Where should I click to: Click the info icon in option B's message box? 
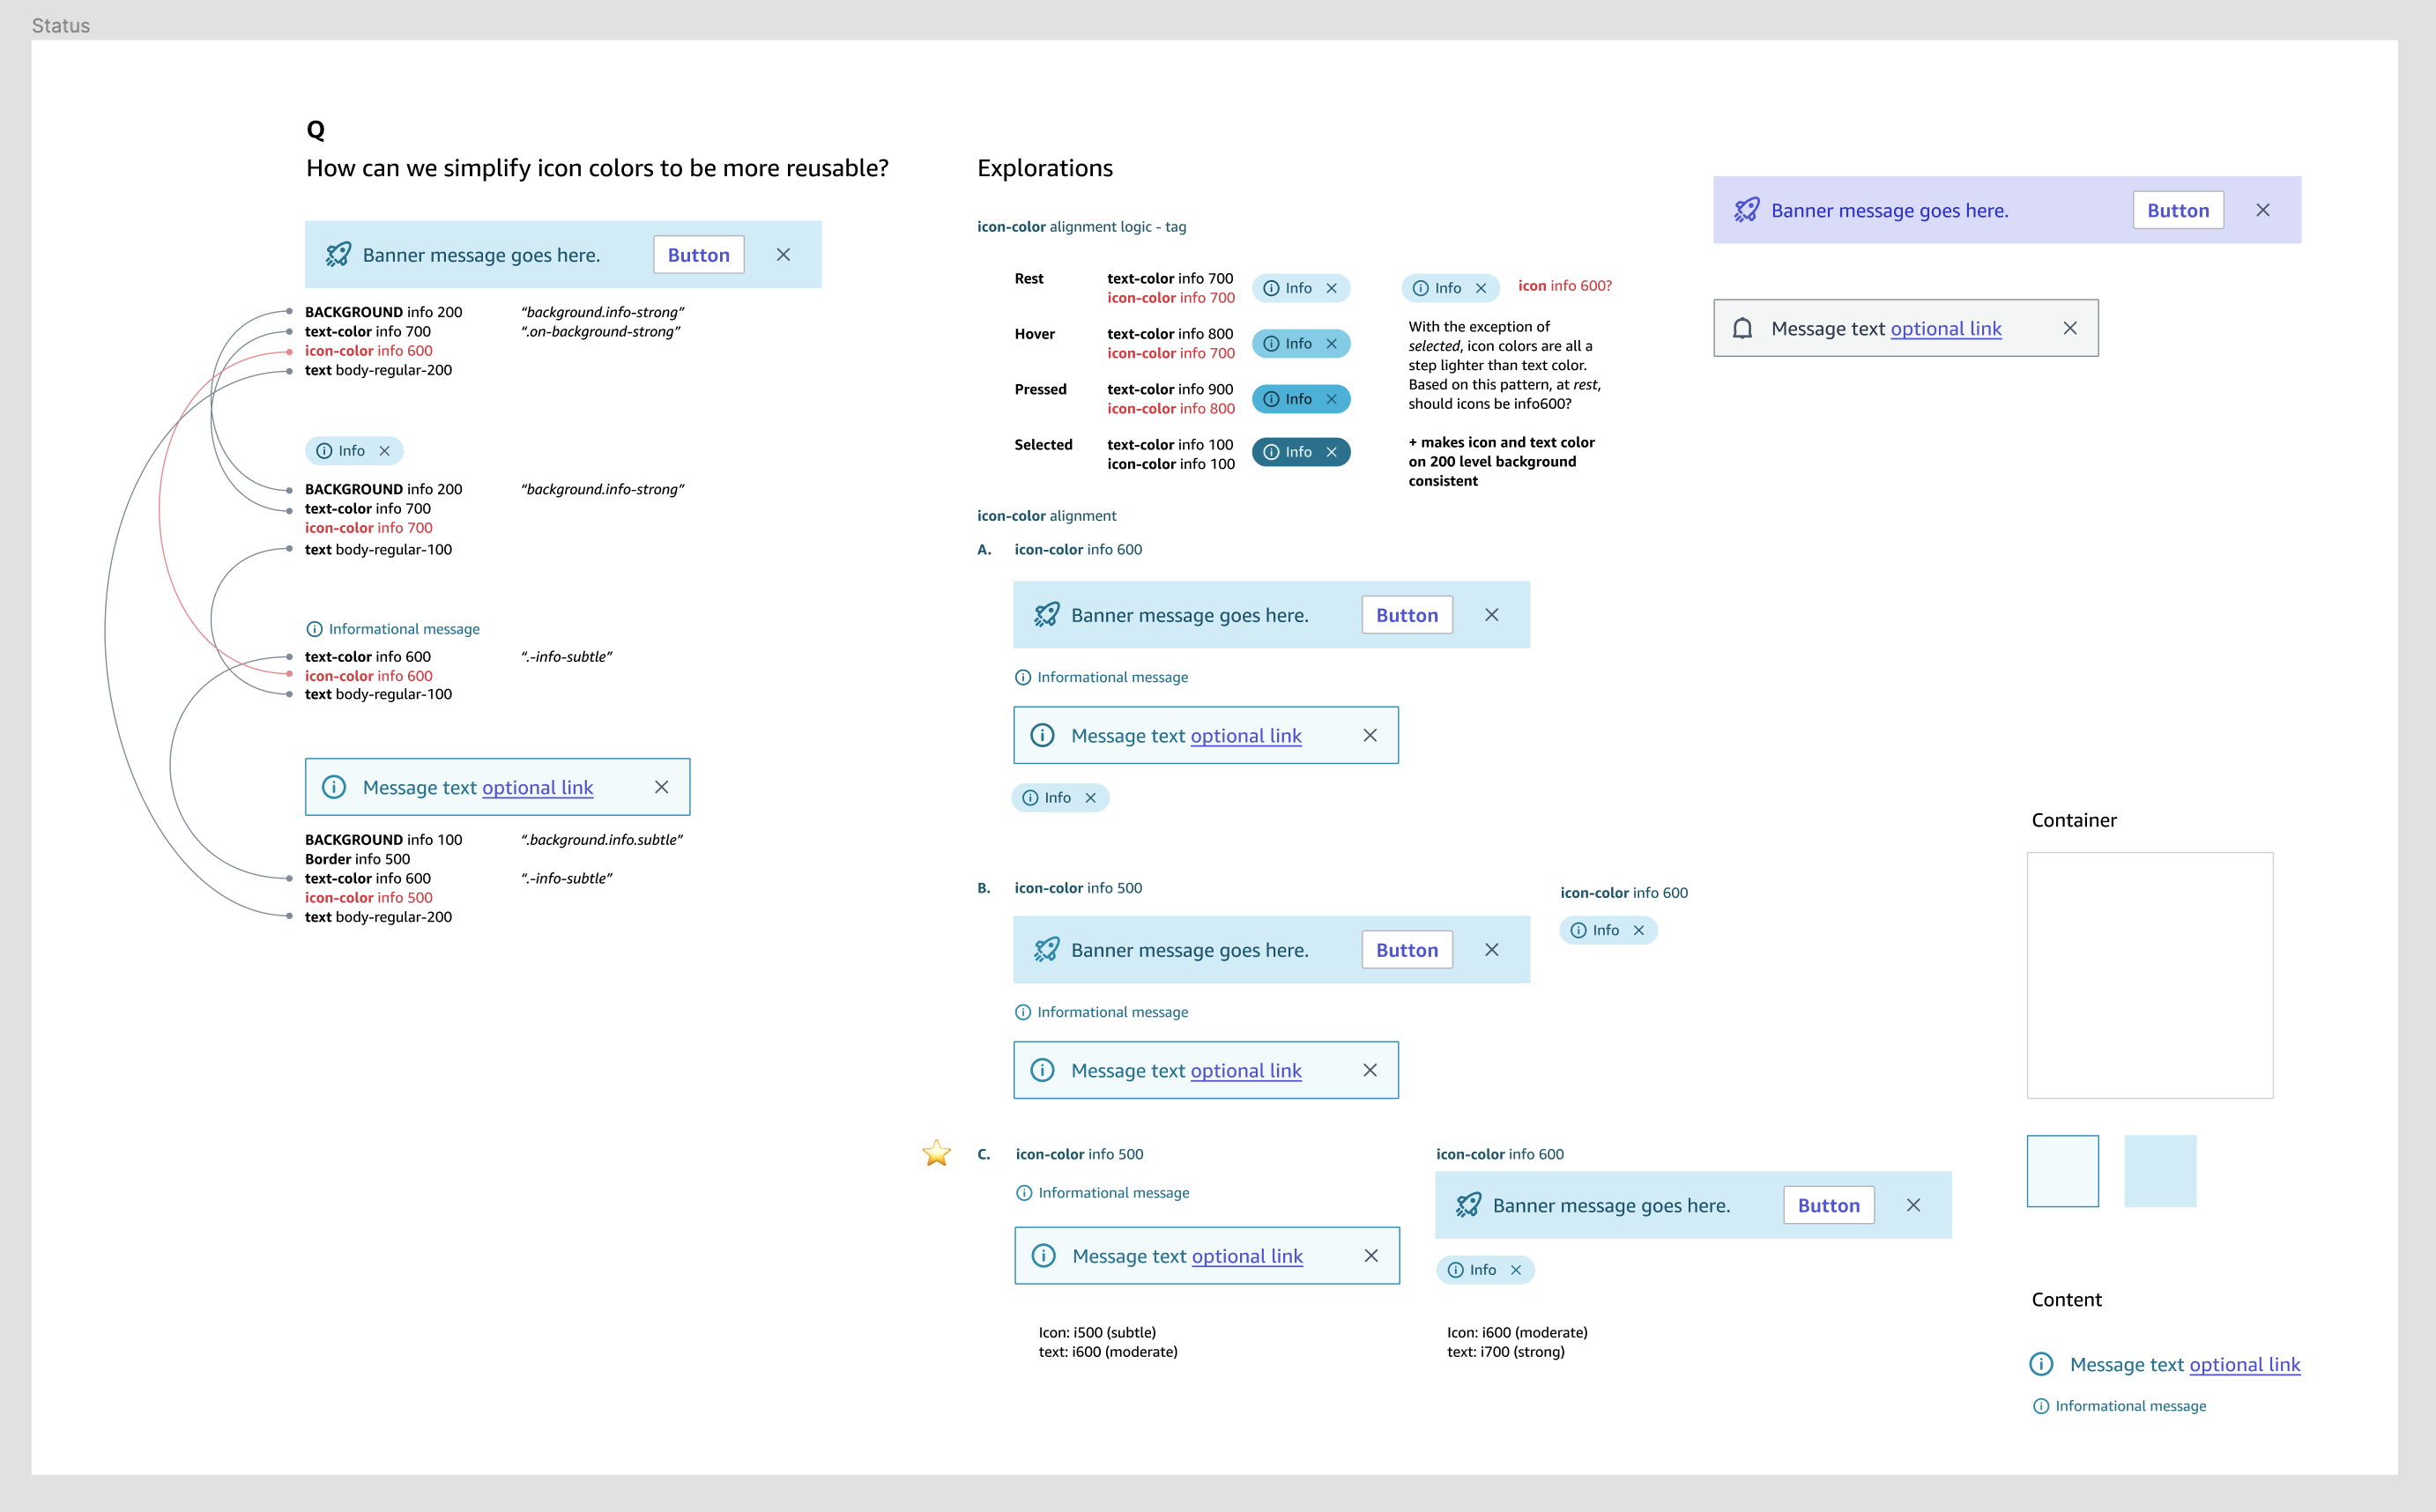1042,1070
